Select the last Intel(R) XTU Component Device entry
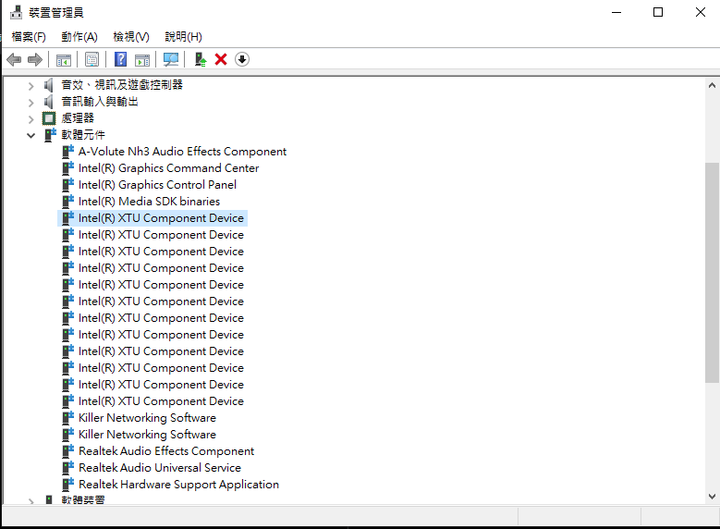Screen dimensions: 720x529 [161, 401]
